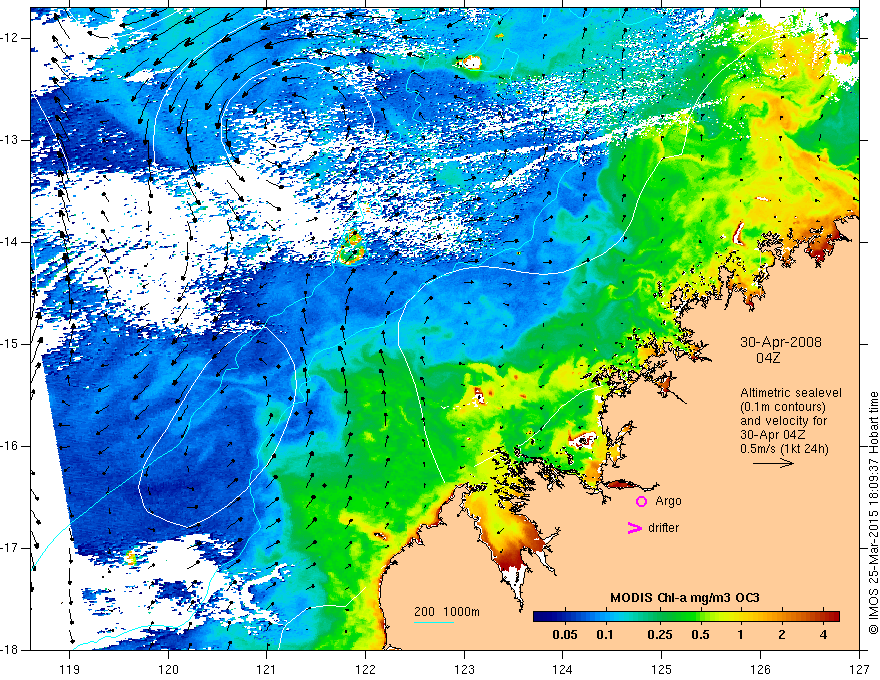Viewport: 880px width, 680px height.
Task: Click the 'drifter' legend label
Action: (663, 527)
